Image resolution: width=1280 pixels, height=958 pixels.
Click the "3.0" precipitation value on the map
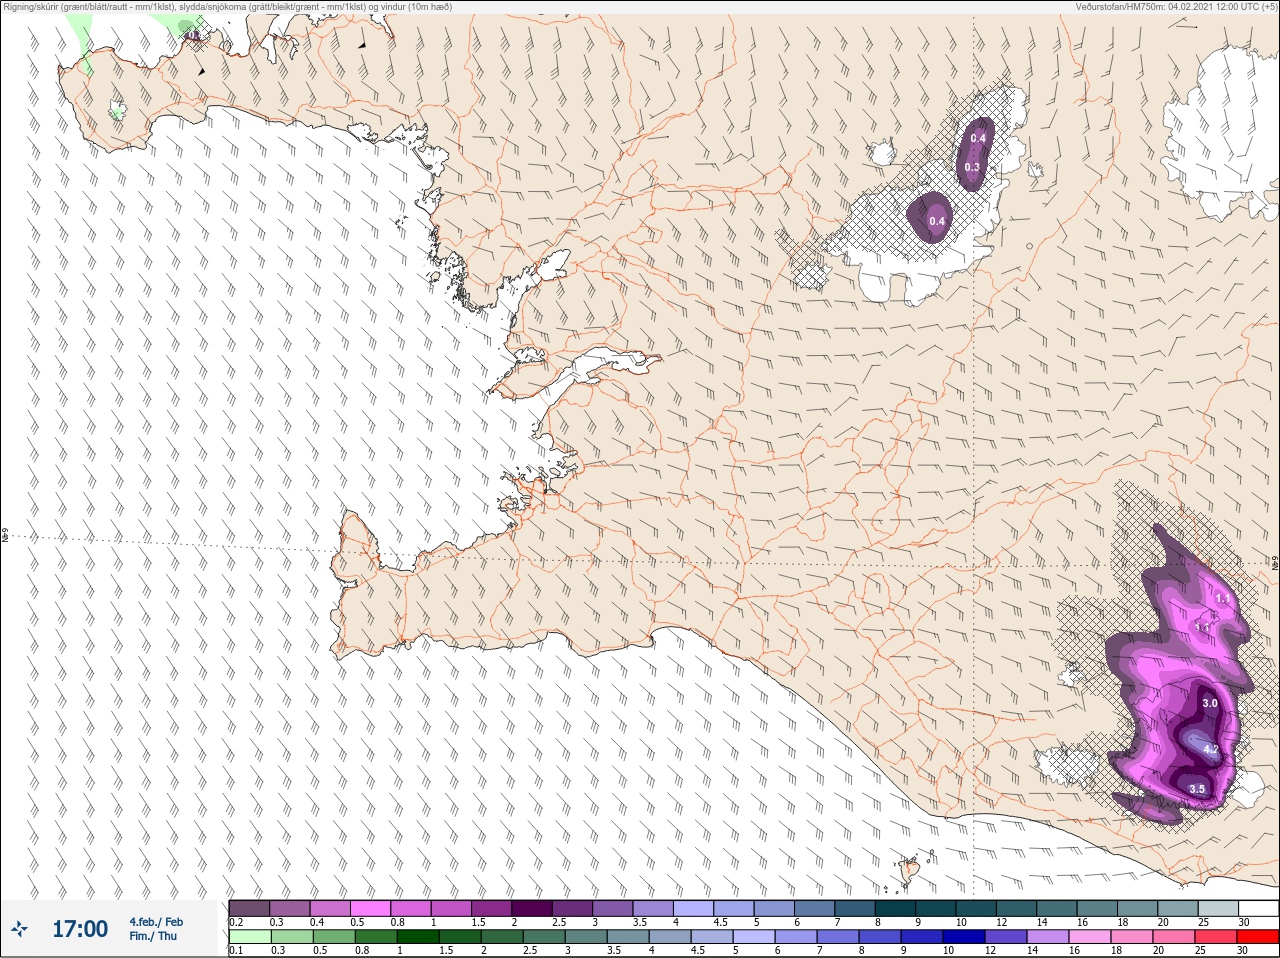pos(1210,703)
